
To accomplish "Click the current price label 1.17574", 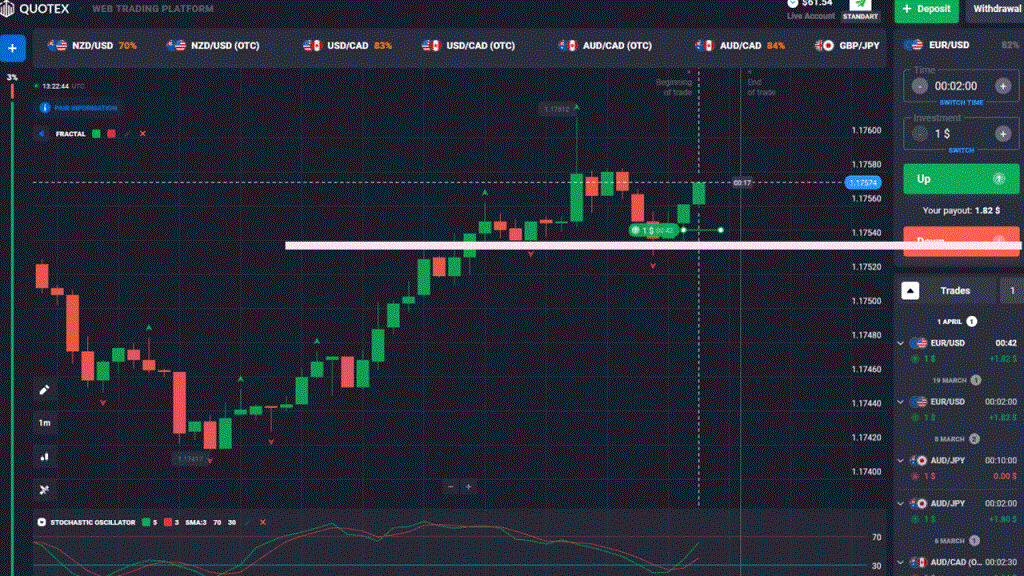I will click(863, 183).
